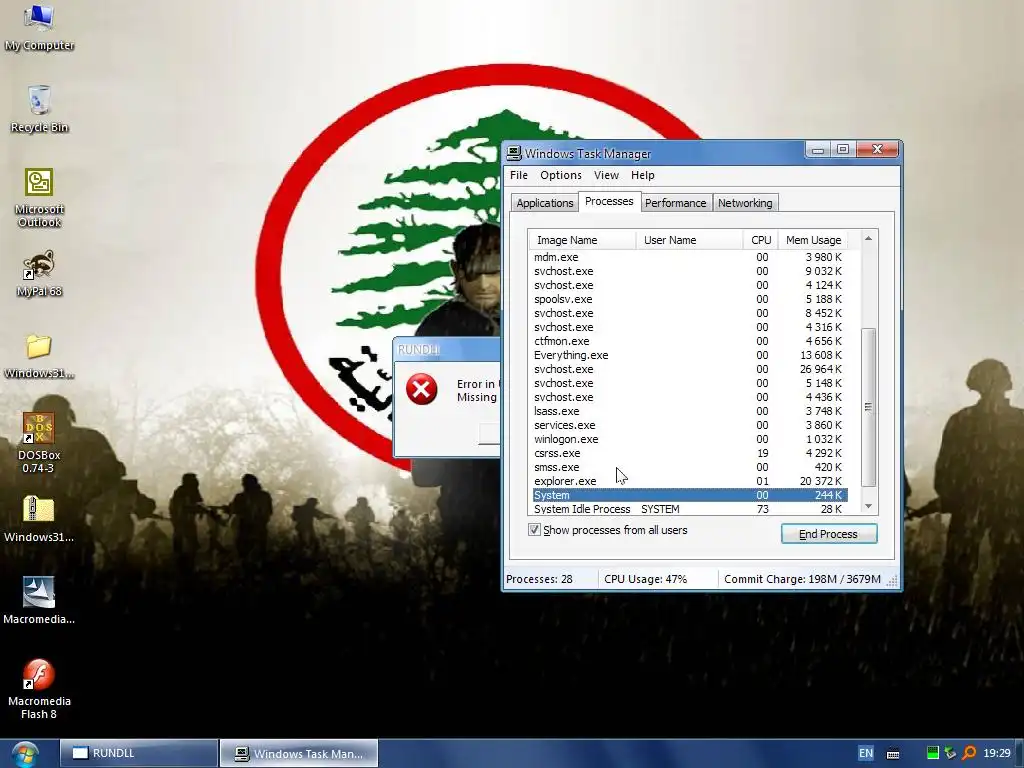Open the Options menu
Image resolution: width=1024 pixels, height=768 pixels.
[x=560, y=175]
